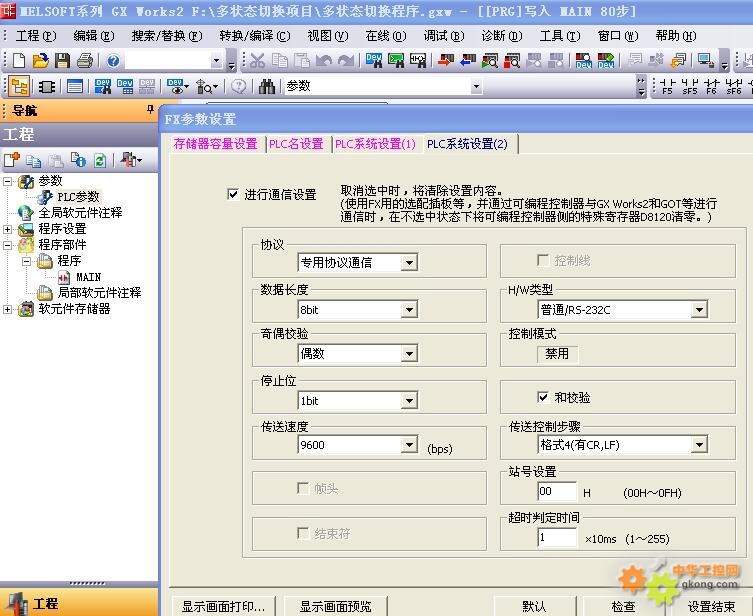Screen dimensions: 753x616
Task: Click the Redo arrow icon
Action: (346, 60)
